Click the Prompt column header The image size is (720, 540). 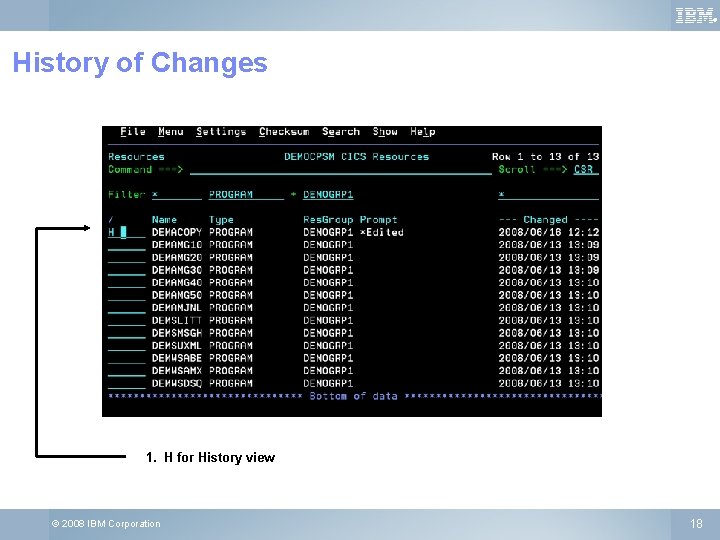coord(378,220)
